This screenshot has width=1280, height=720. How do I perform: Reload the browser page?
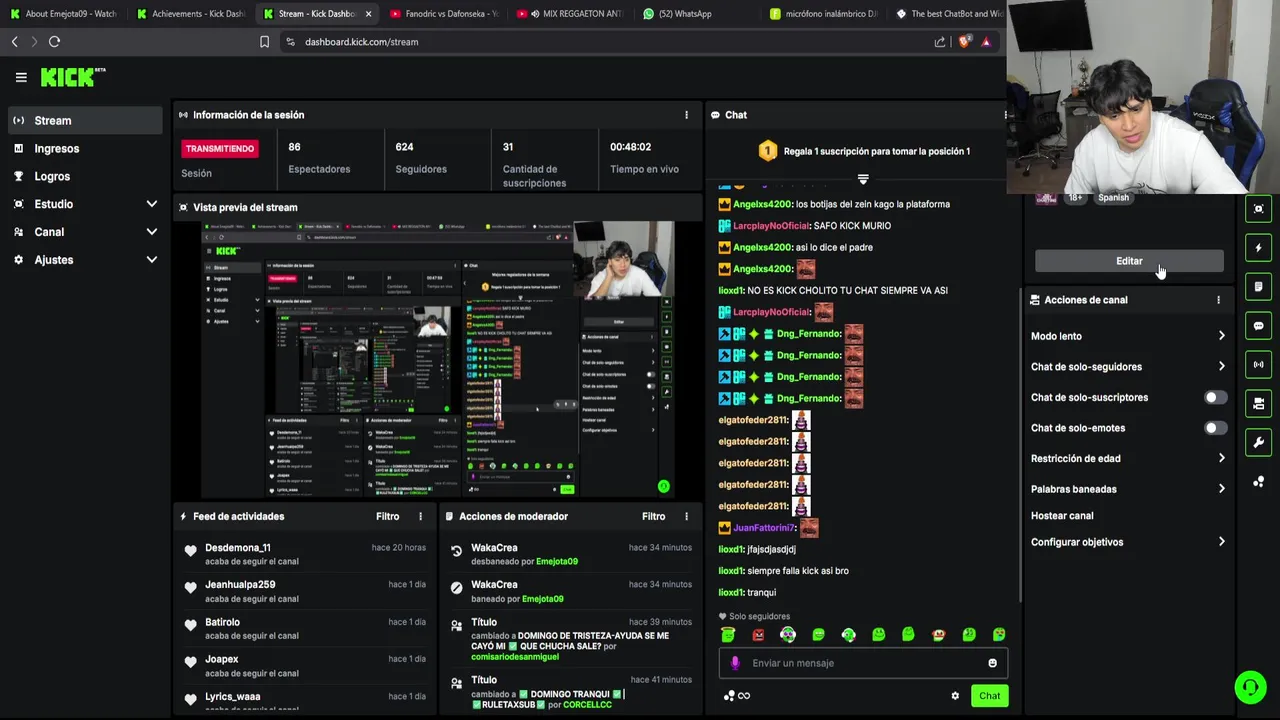tap(54, 42)
